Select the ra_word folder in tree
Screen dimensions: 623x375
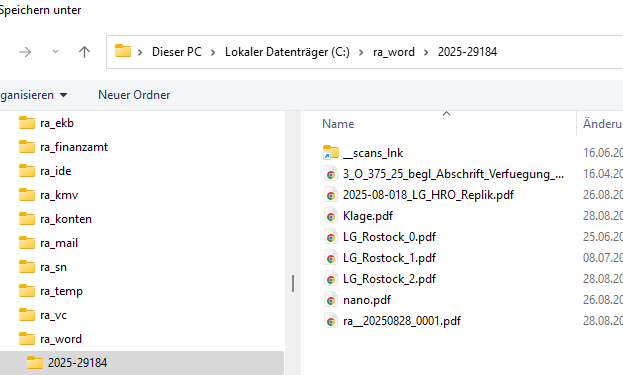[x=61, y=339]
